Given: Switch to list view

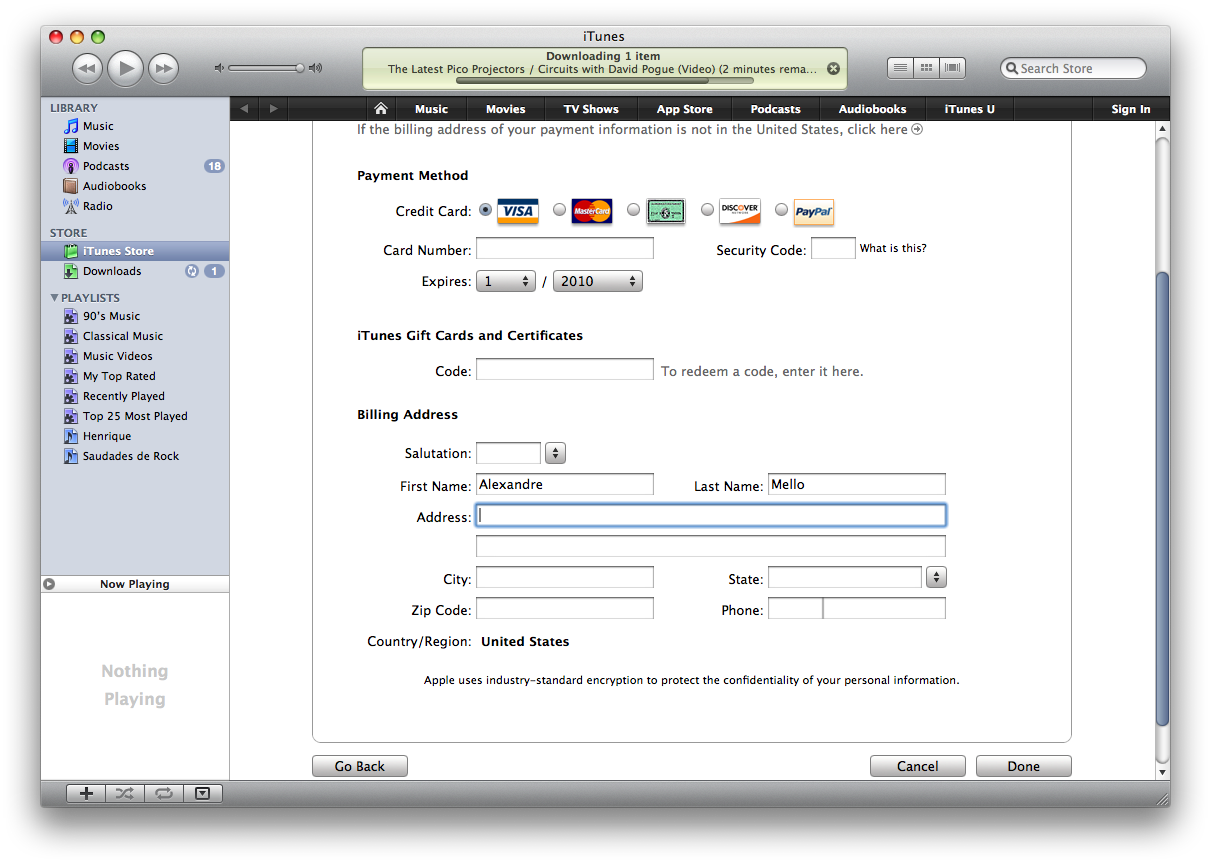Looking at the screenshot, I should click(900, 68).
